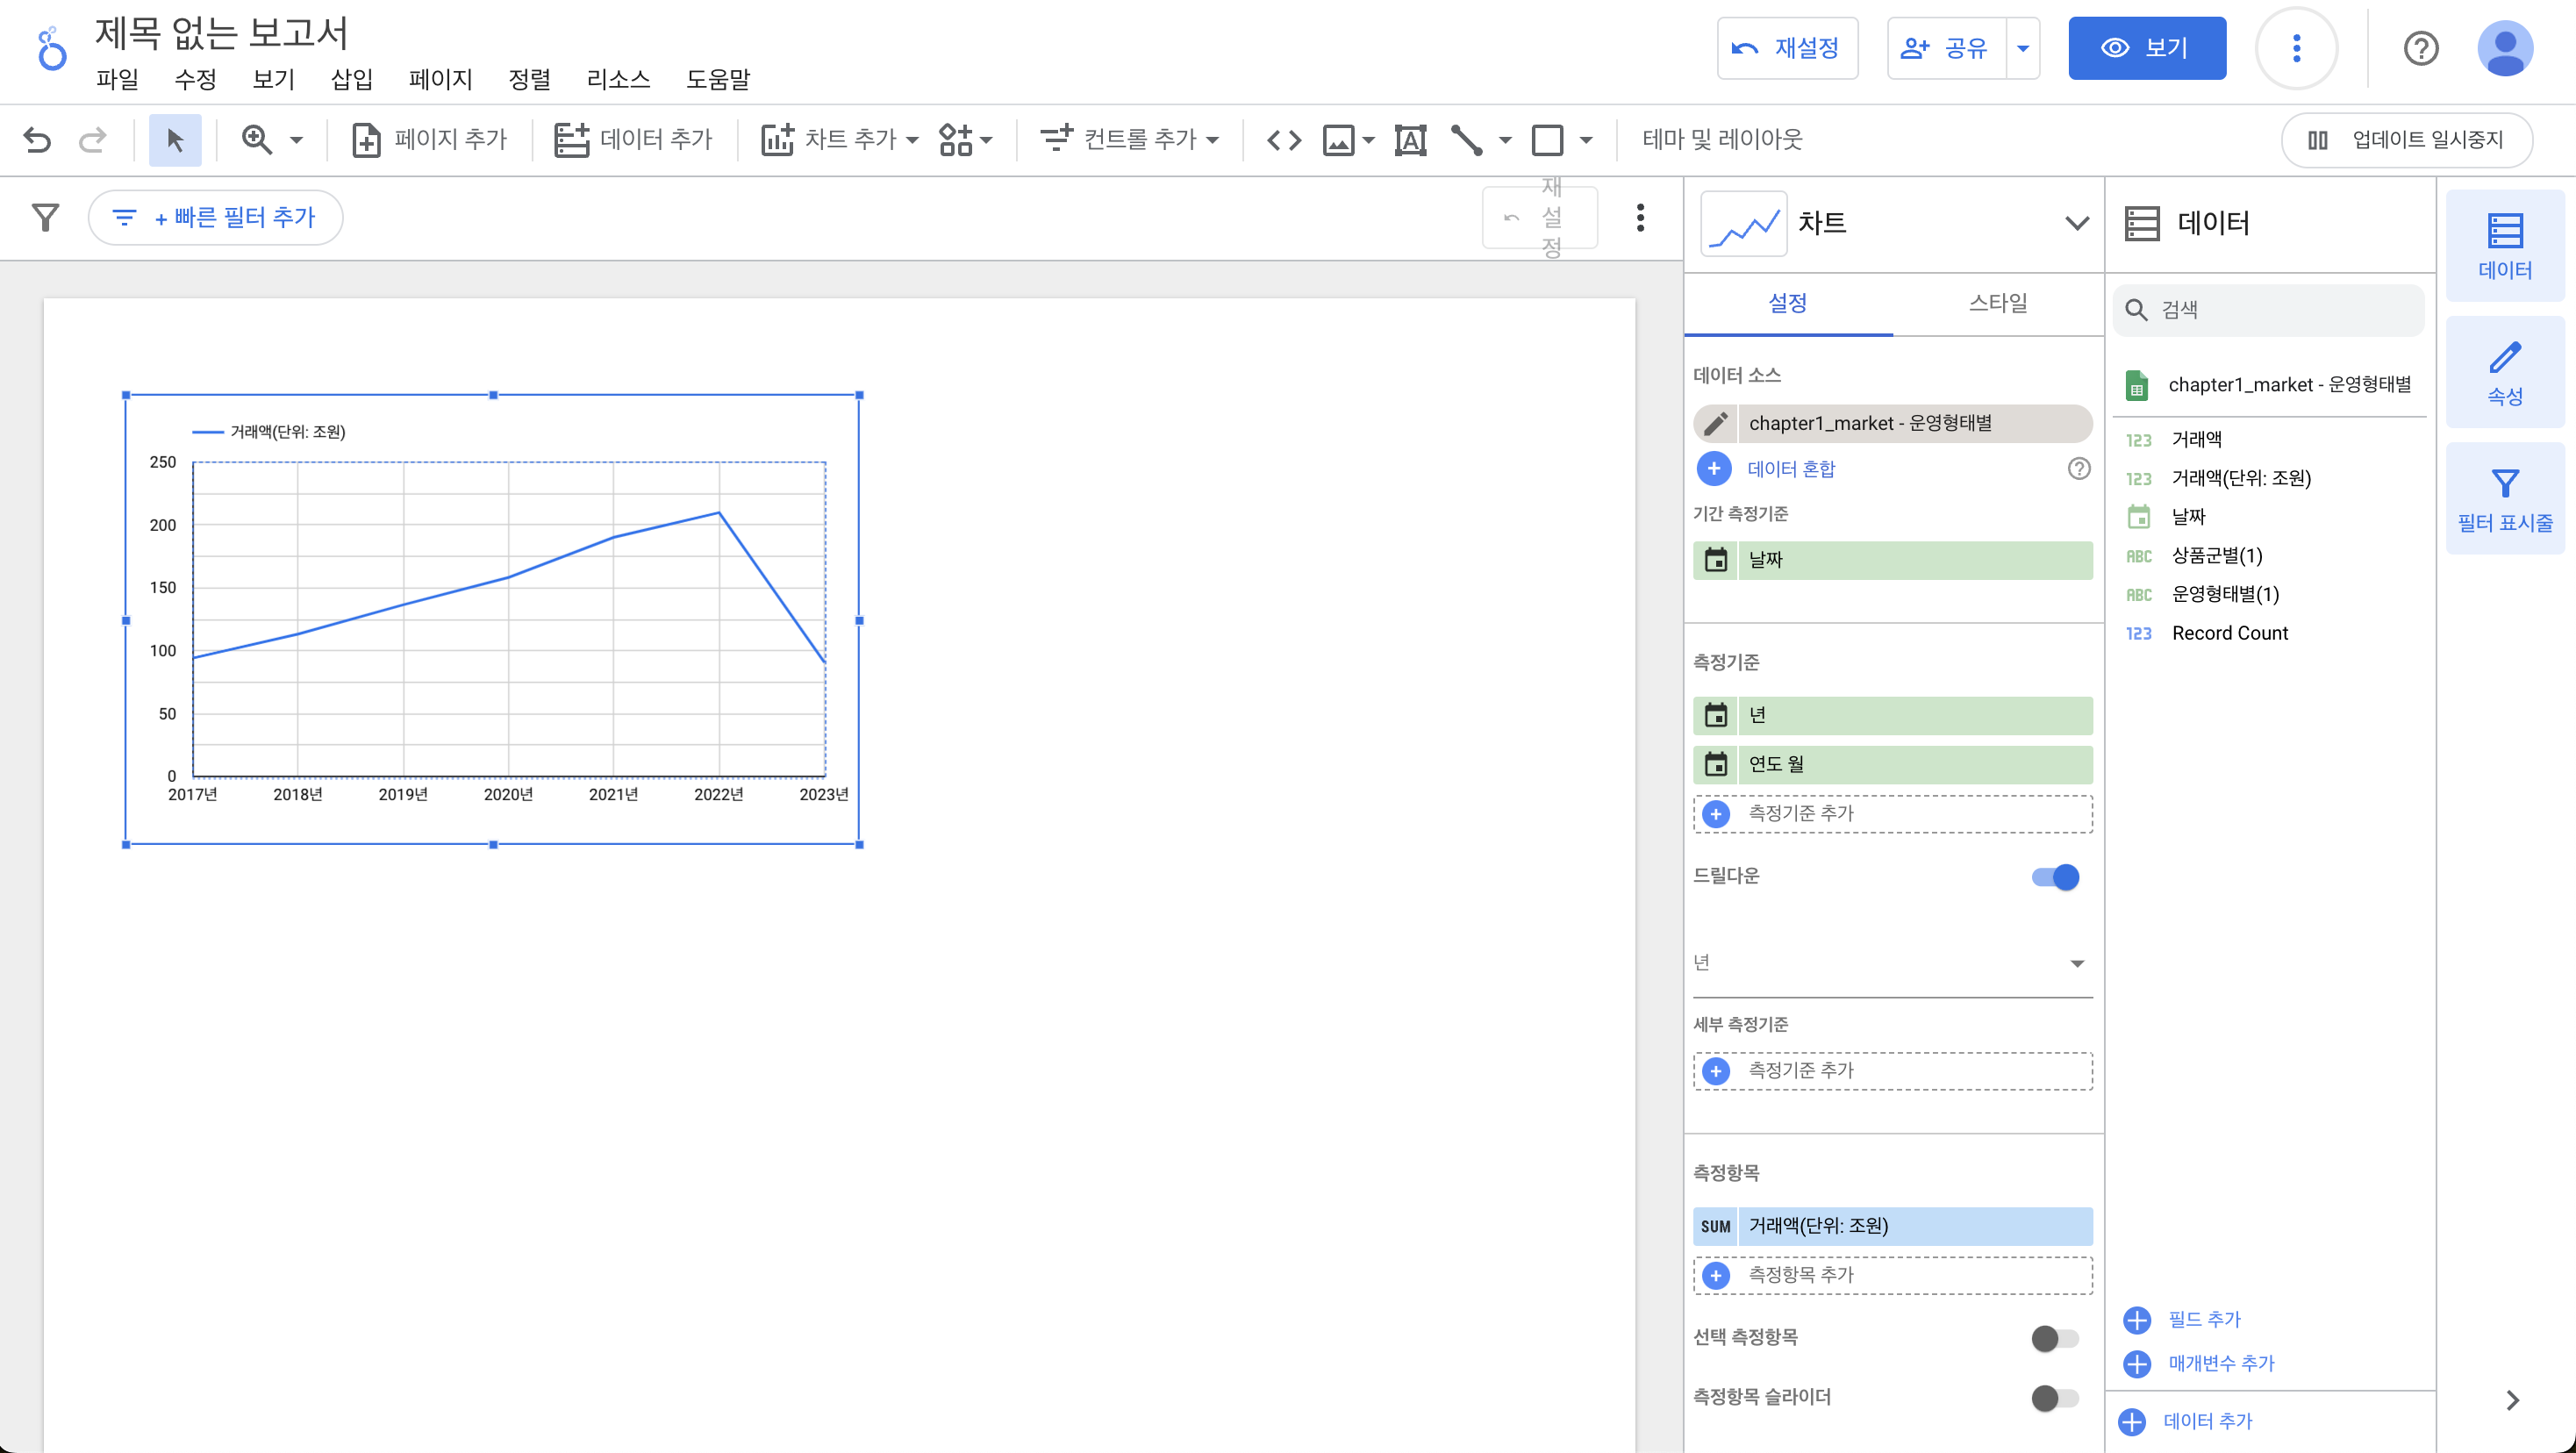The width and height of the screenshot is (2576, 1453).
Task: Enable the 선택 측정항목 toggle
Action: coord(2055,1338)
